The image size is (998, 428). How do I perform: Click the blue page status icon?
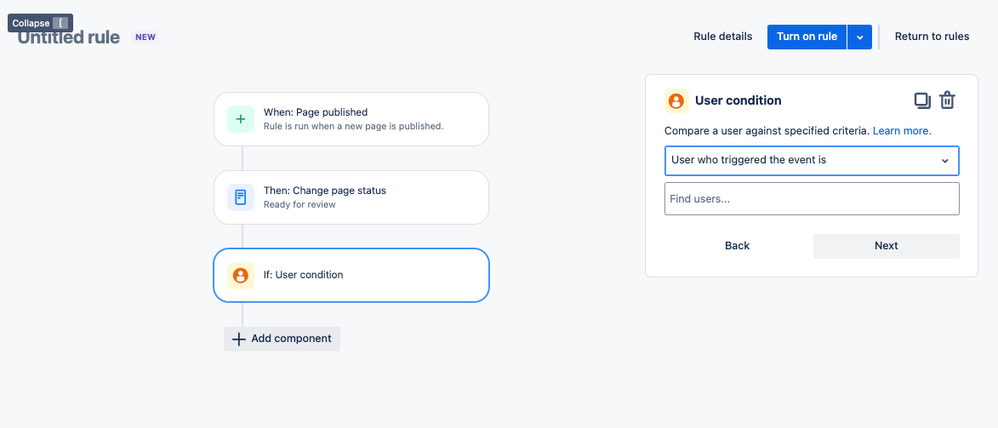pos(241,197)
